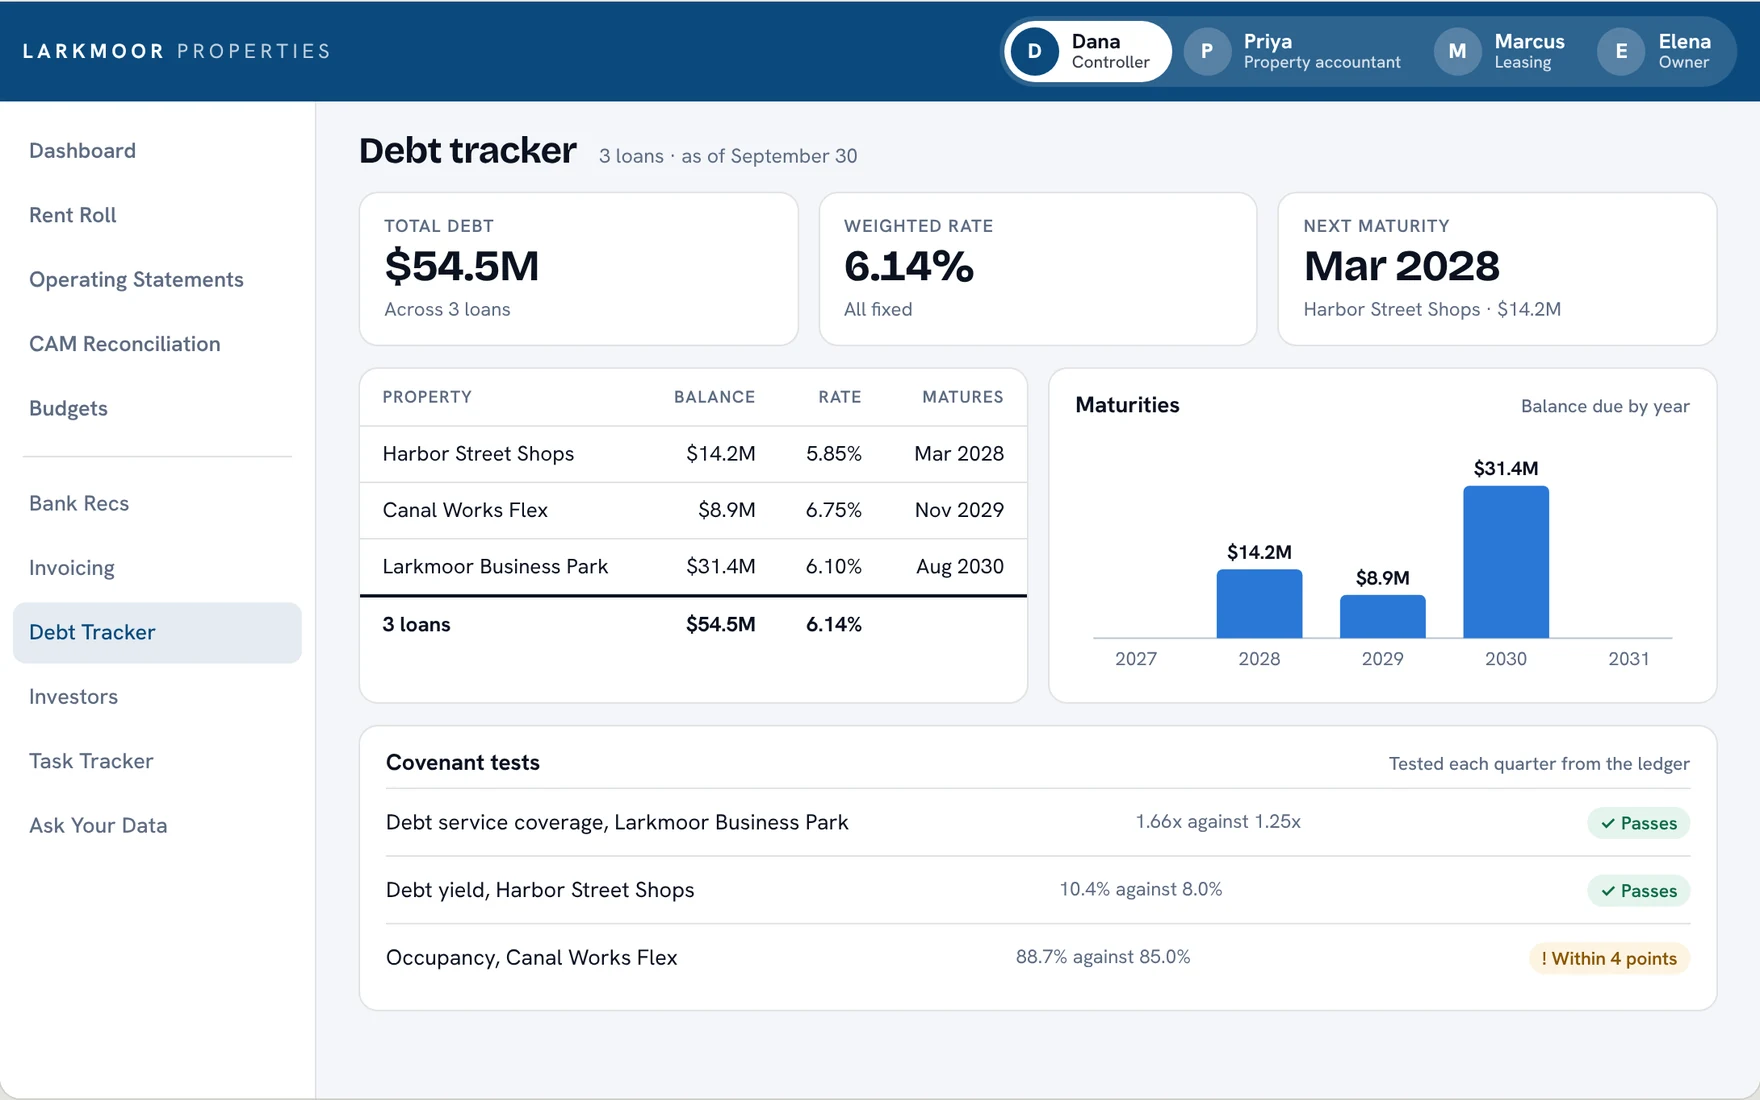Open Bank Recs in sidebar
Viewport: 1760px width, 1100px height.
coord(157,503)
